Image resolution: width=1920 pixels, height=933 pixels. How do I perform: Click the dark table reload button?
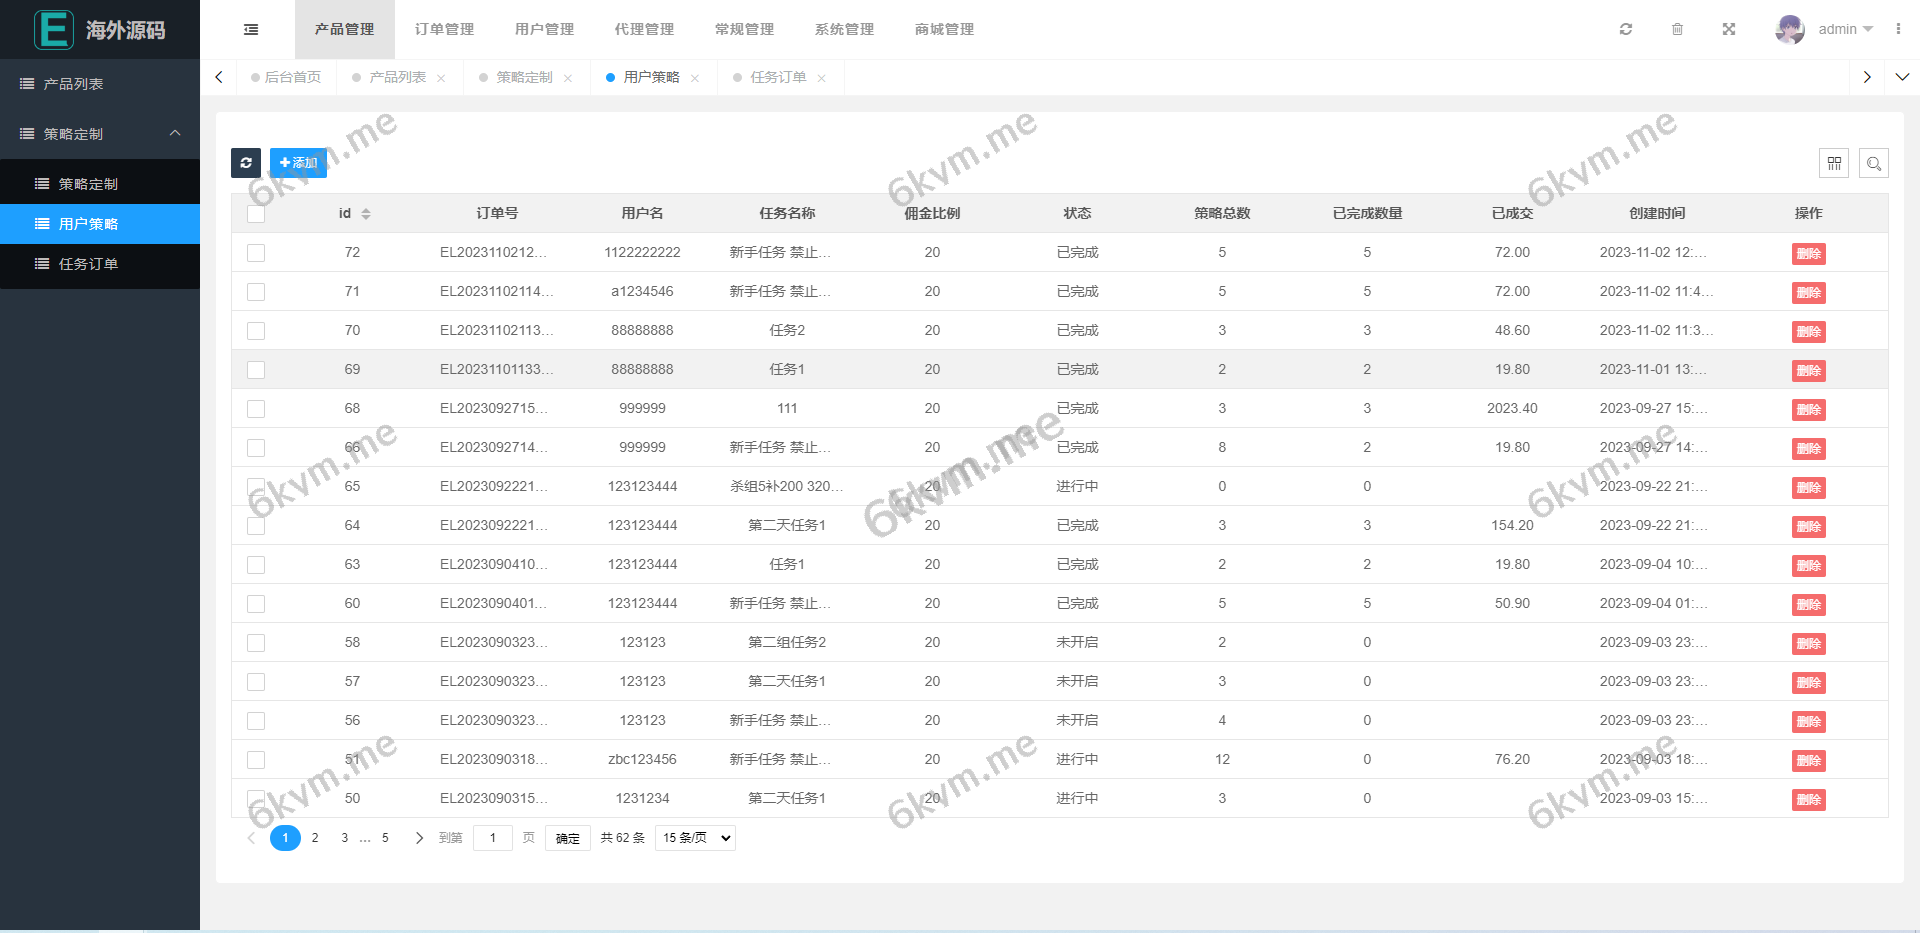pos(246,163)
